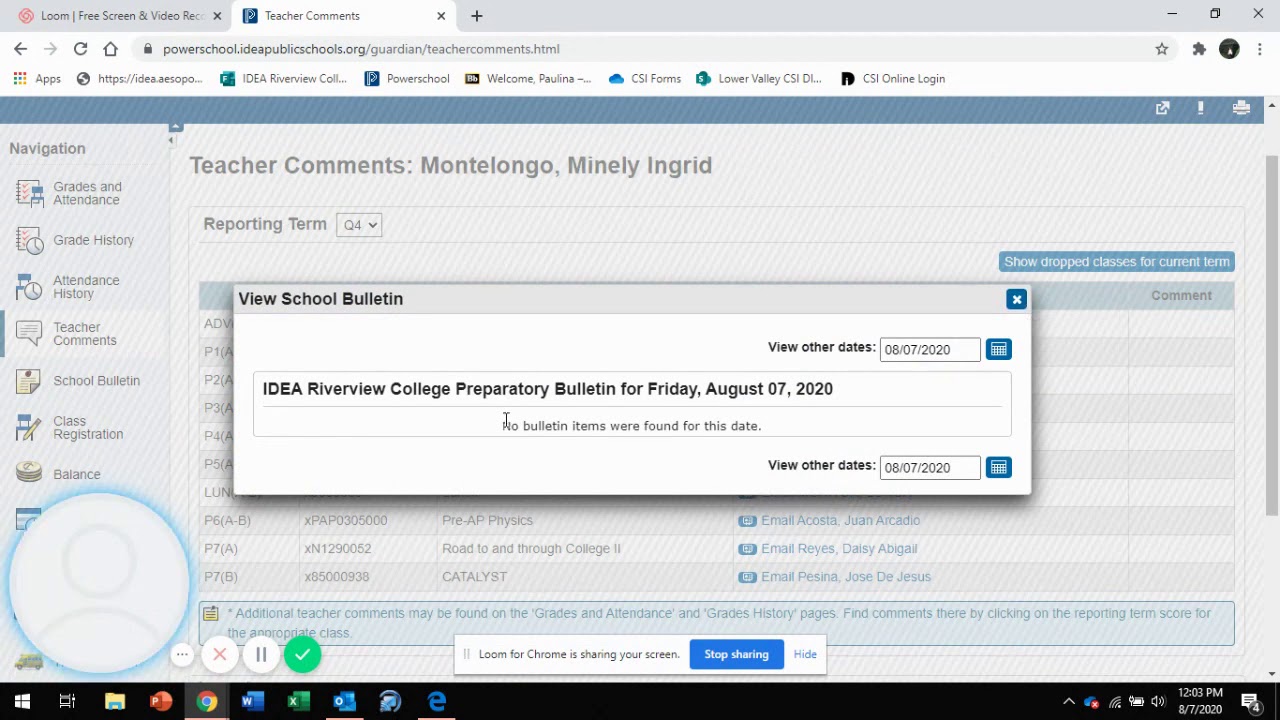Go to the browser home page
The image size is (1280, 720).
[110, 48]
